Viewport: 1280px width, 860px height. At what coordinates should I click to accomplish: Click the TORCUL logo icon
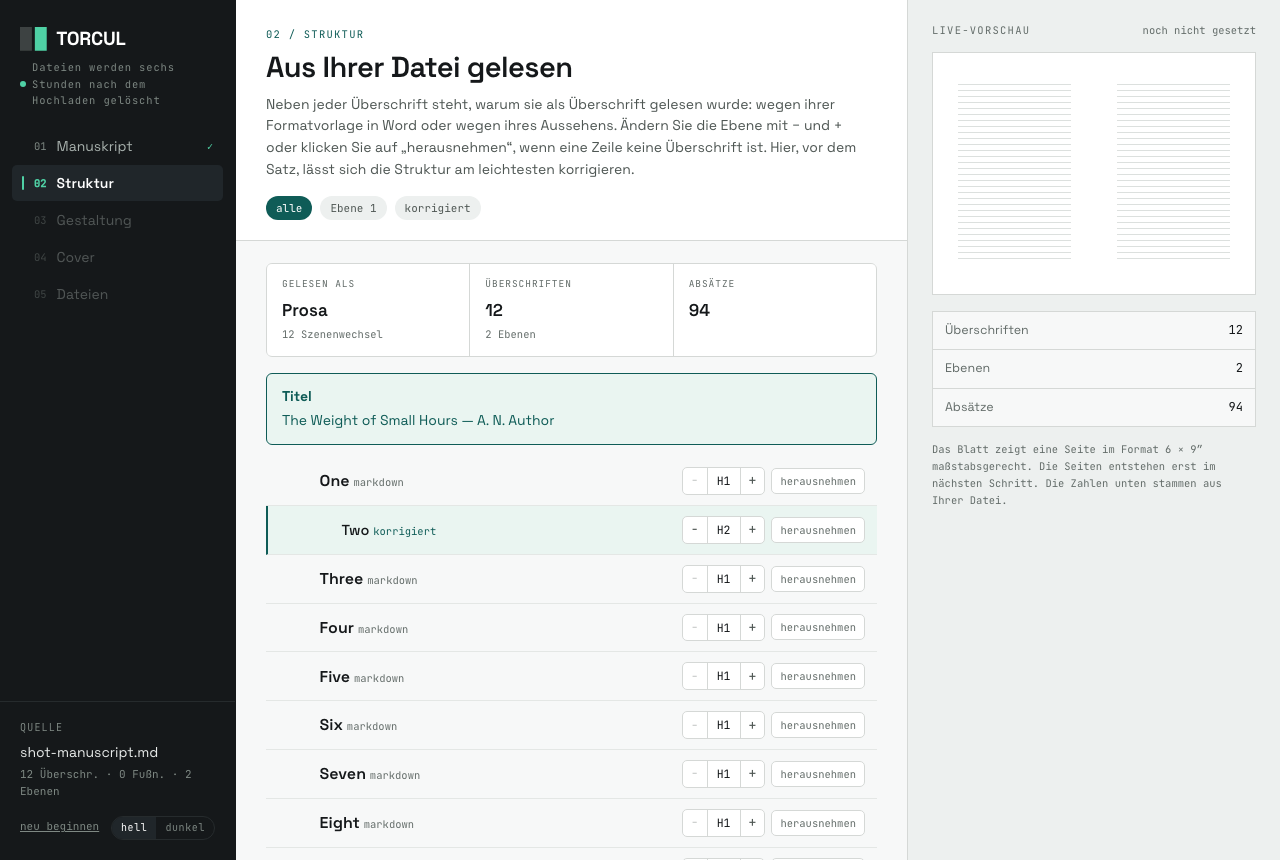pyautogui.click(x=33, y=39)
